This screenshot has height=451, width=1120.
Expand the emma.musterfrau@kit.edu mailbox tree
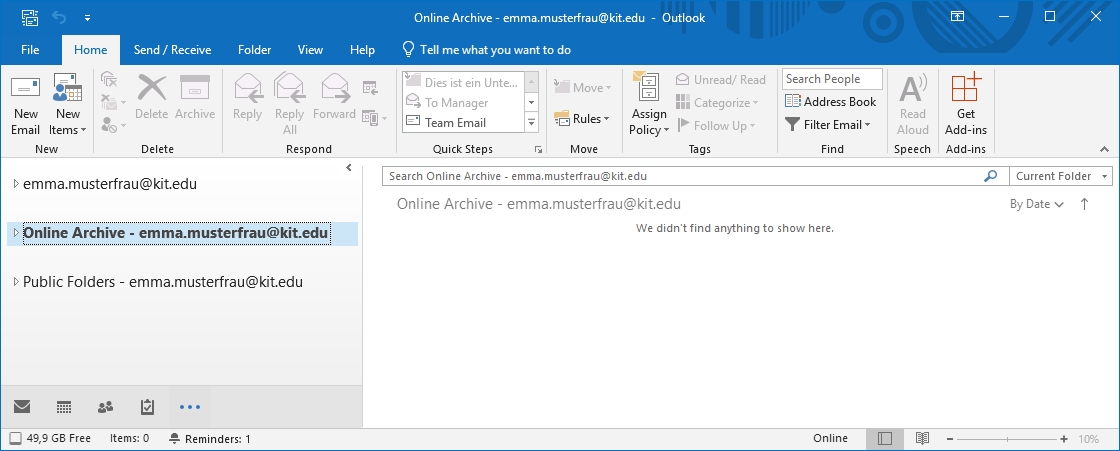pos(15,184)
